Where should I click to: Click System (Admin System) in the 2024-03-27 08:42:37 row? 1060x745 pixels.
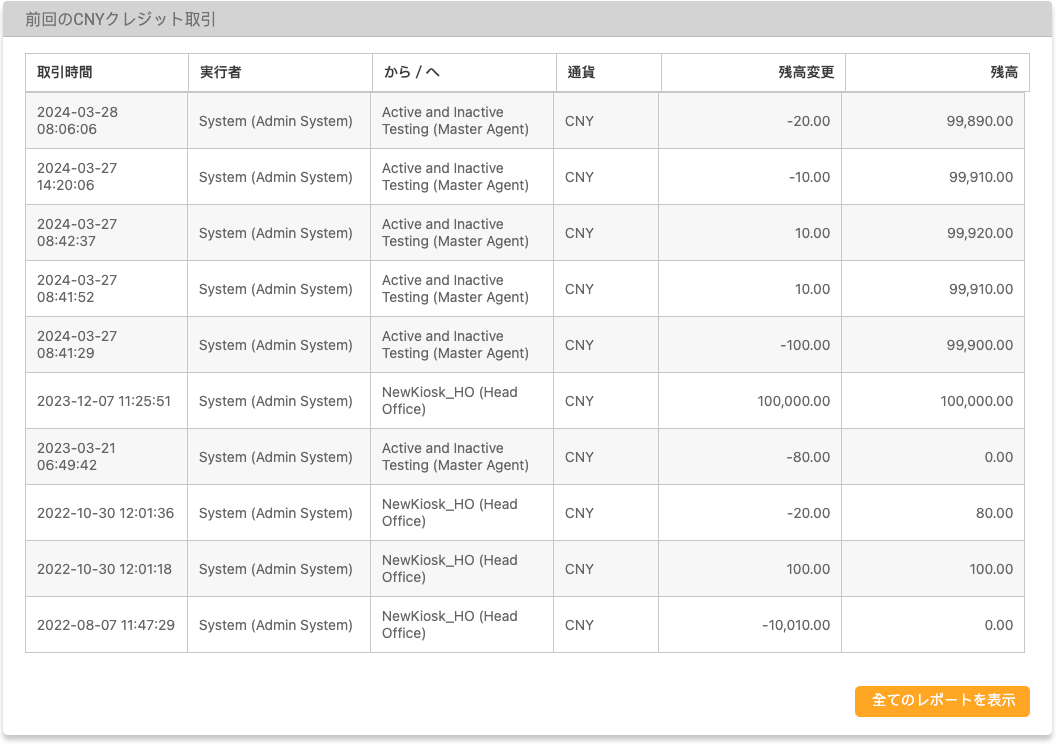point(276,233)
